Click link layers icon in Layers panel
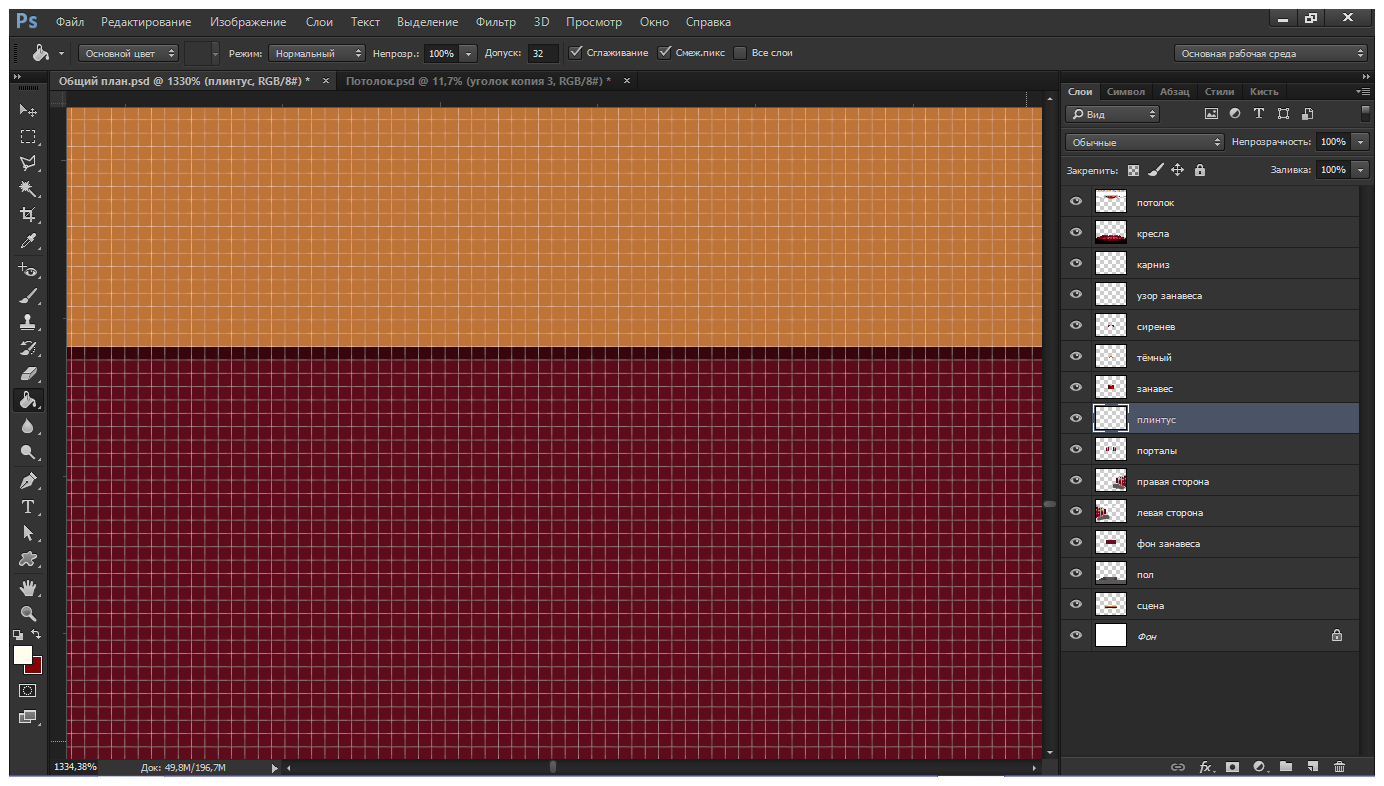 point(1178,767)
